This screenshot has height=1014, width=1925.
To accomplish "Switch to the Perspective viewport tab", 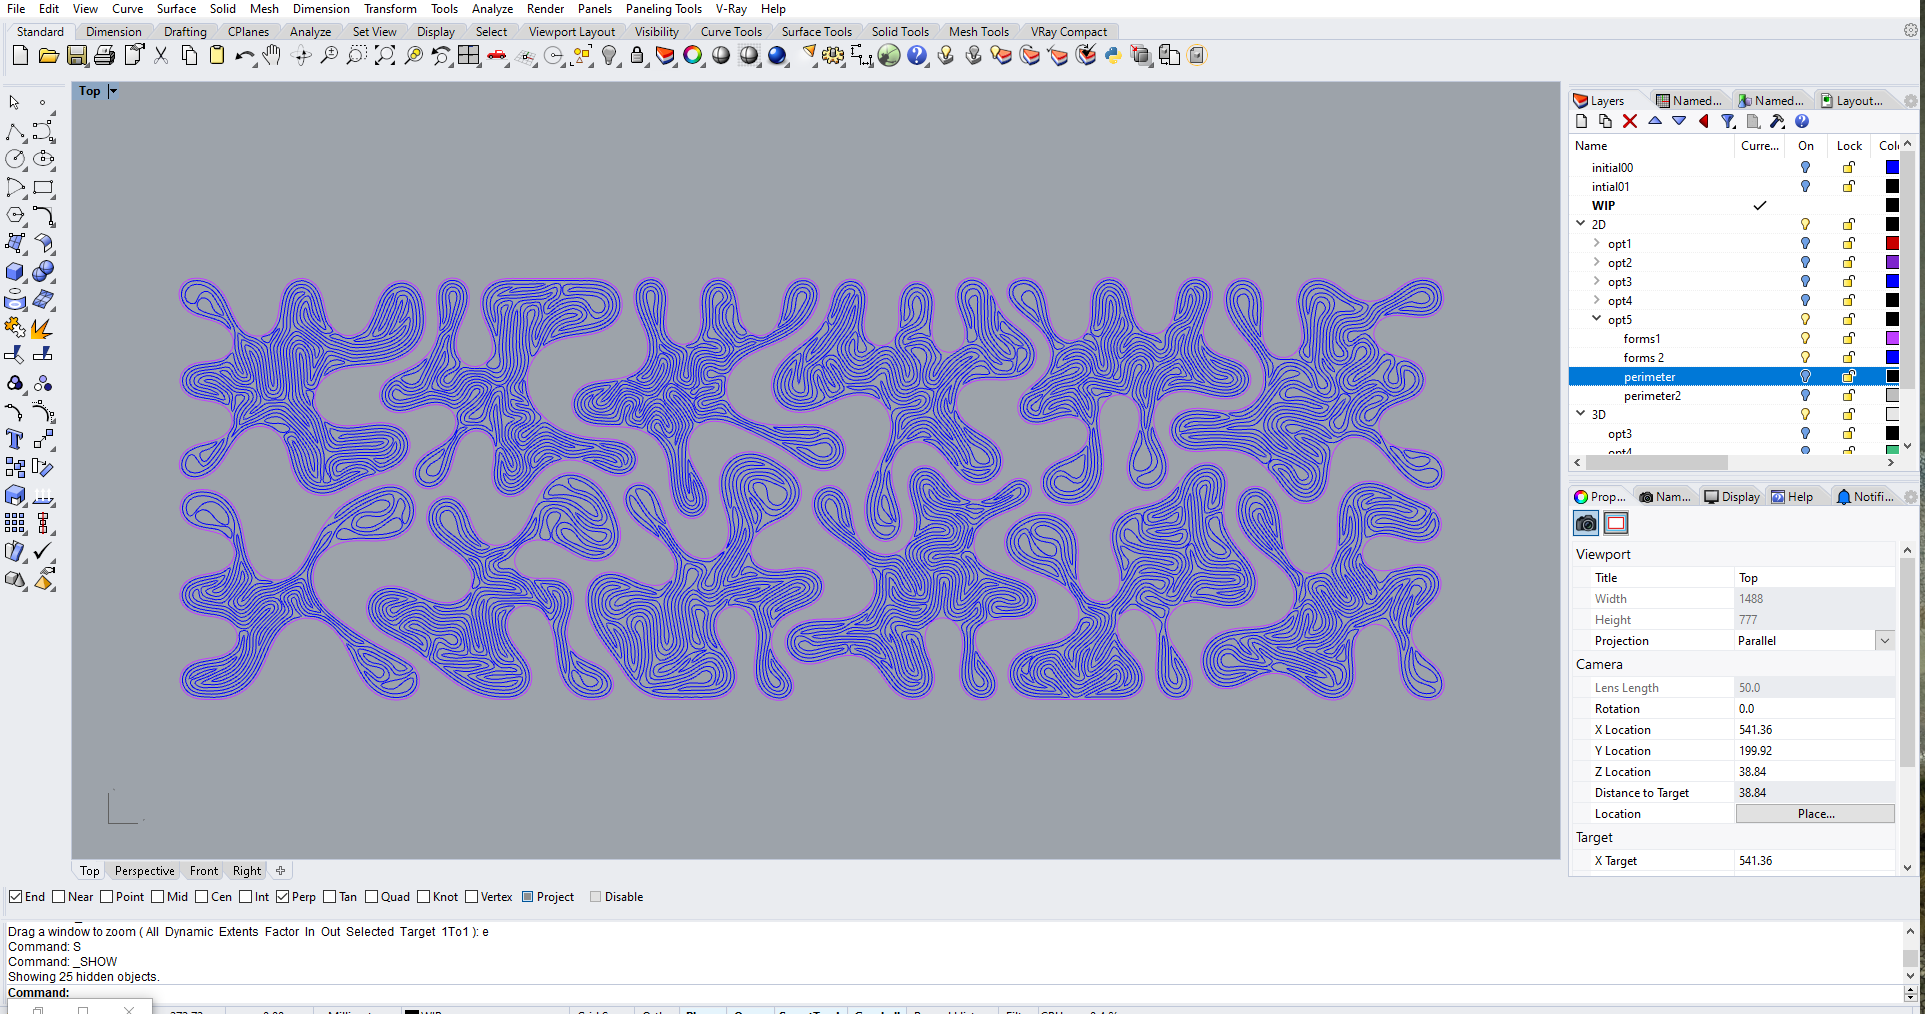I will click(x=144, y=871).
